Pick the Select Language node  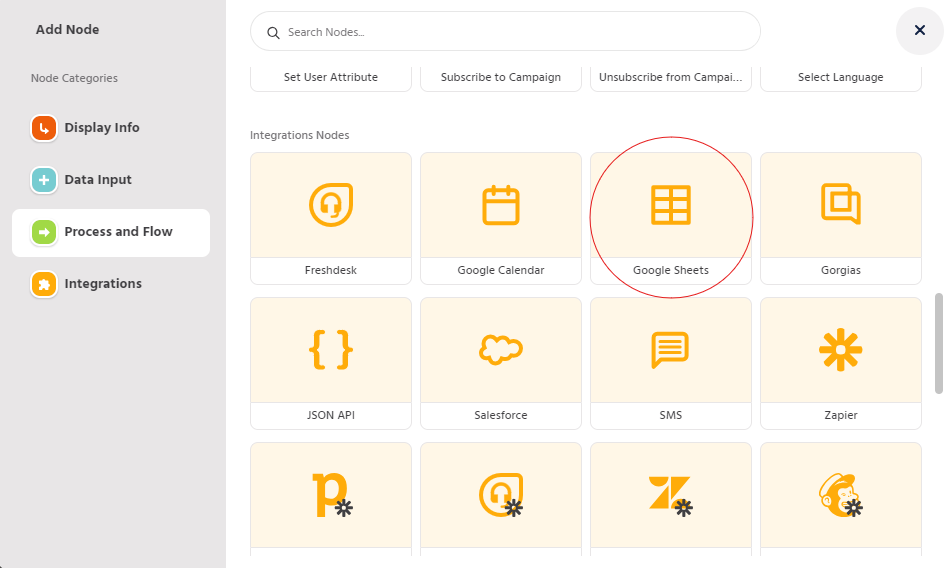click(x=840, y=77)
